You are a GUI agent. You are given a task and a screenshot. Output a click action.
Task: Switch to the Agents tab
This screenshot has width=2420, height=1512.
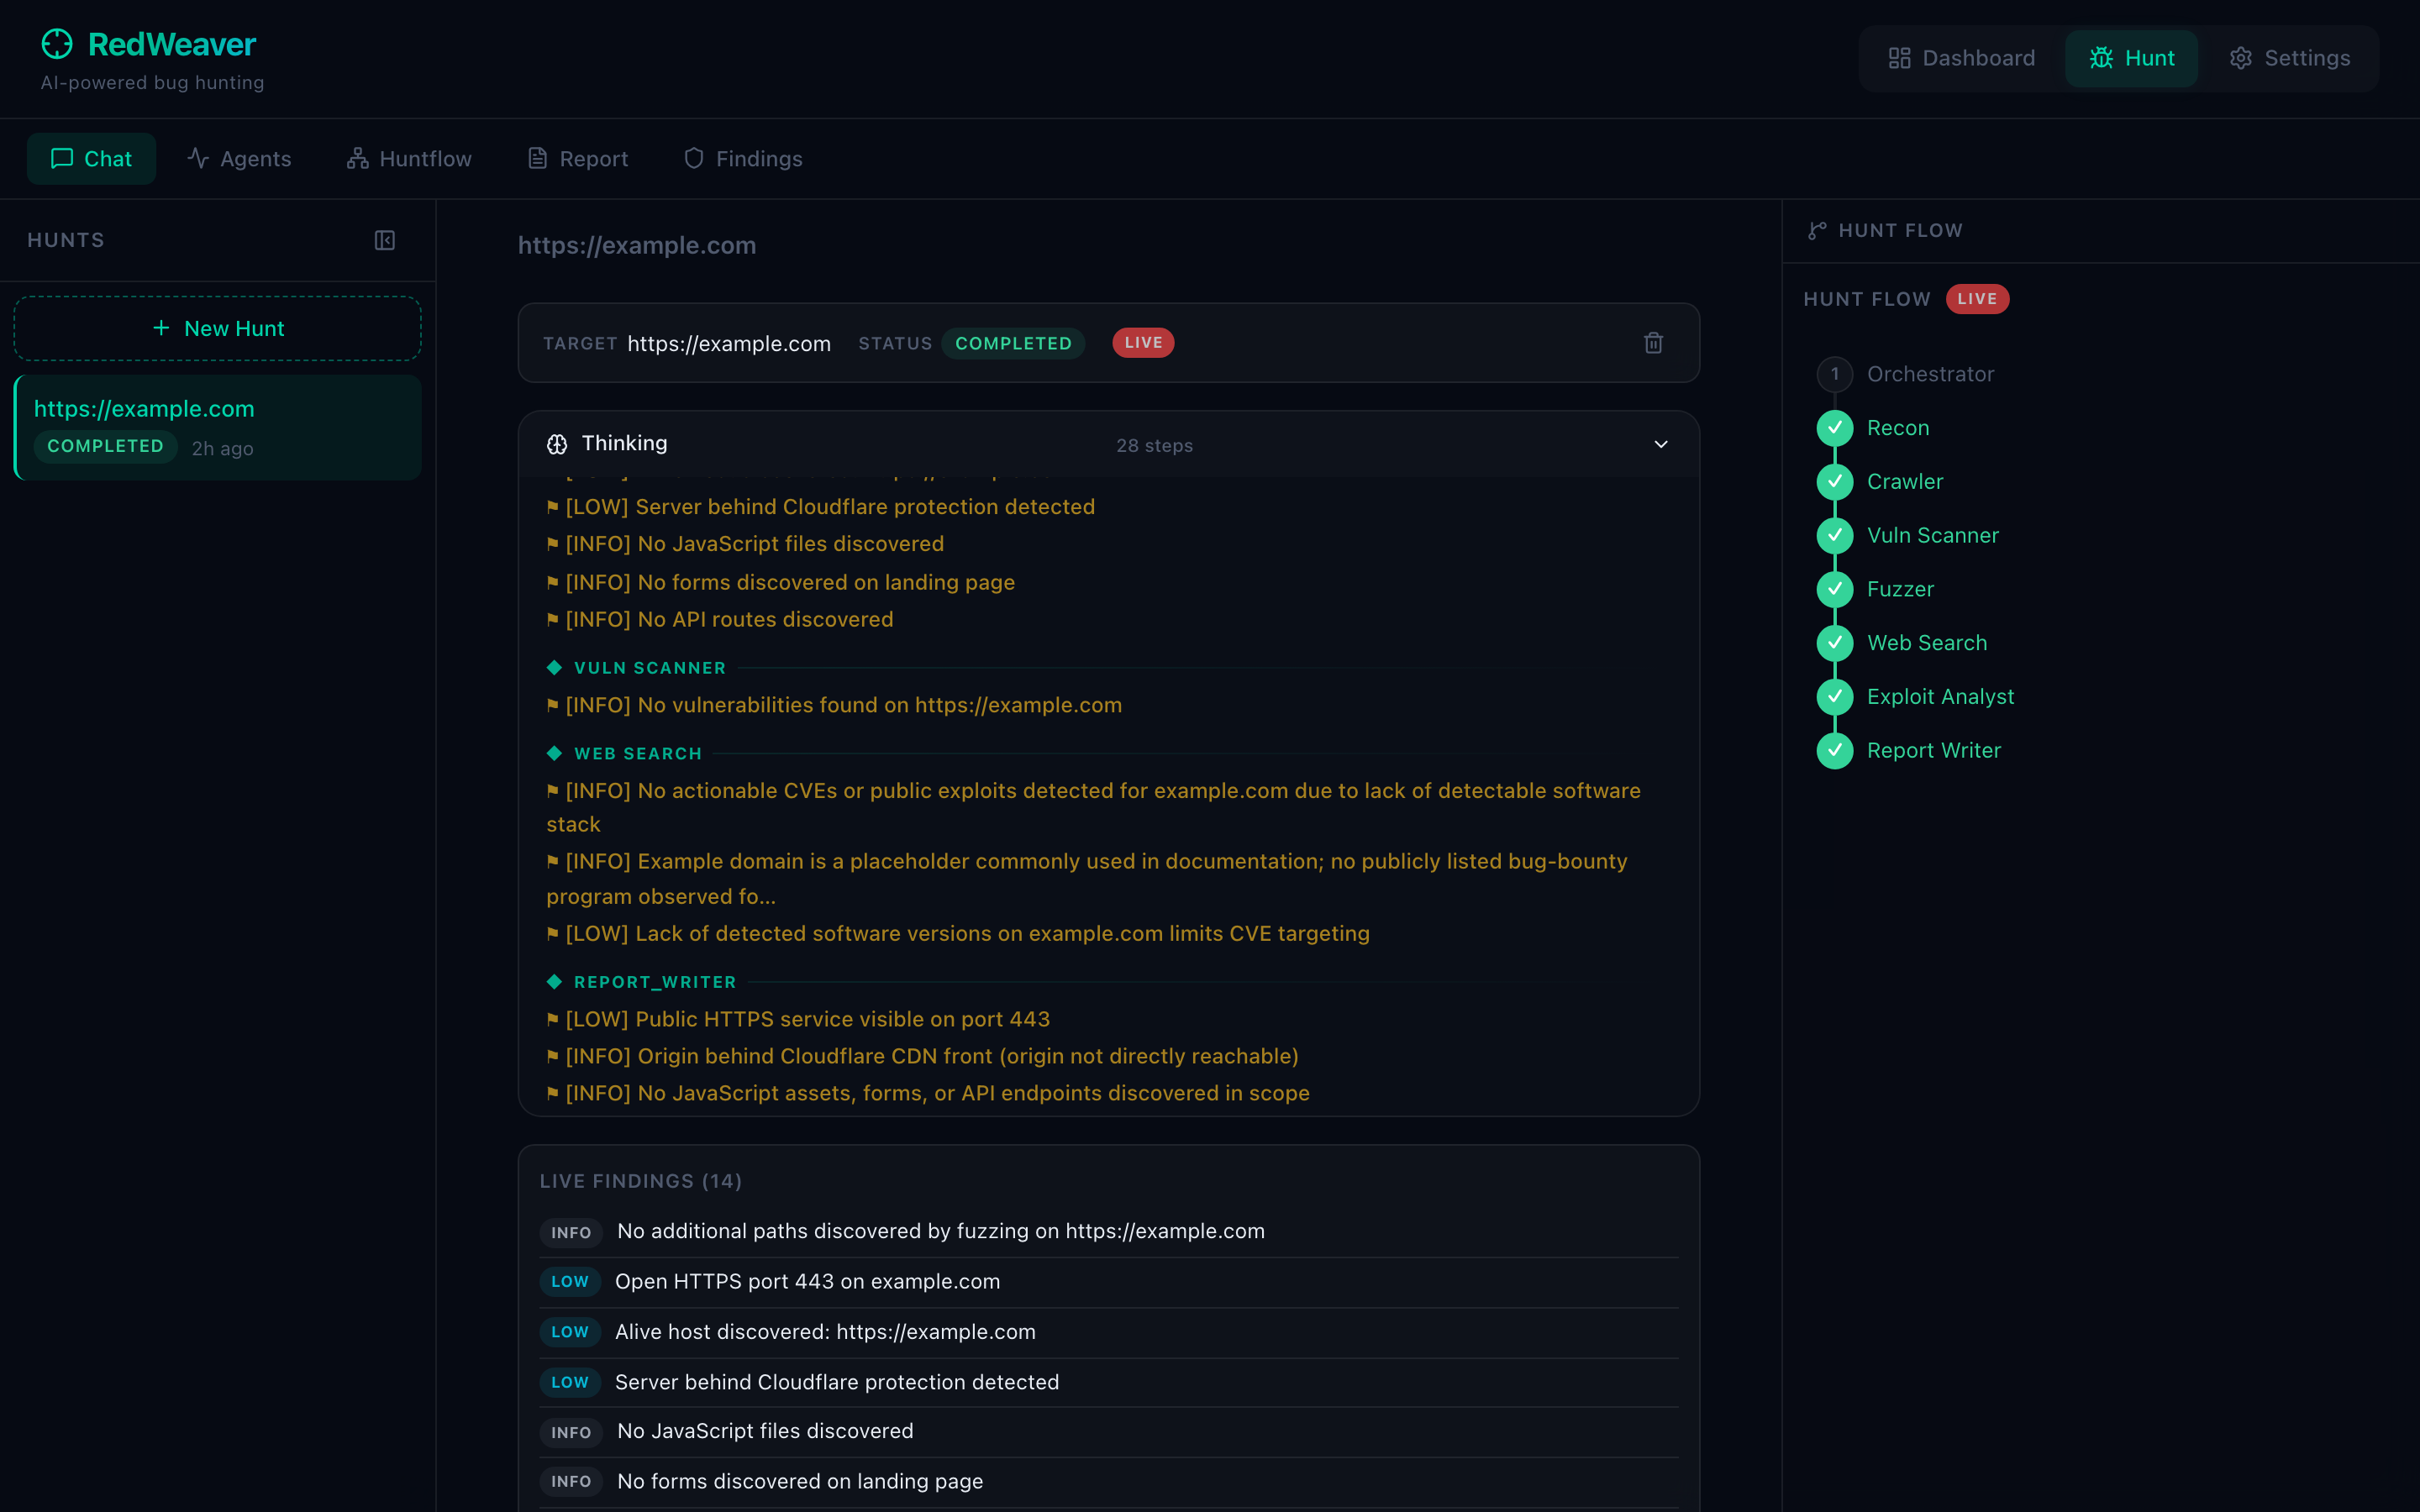pos(239,159)
